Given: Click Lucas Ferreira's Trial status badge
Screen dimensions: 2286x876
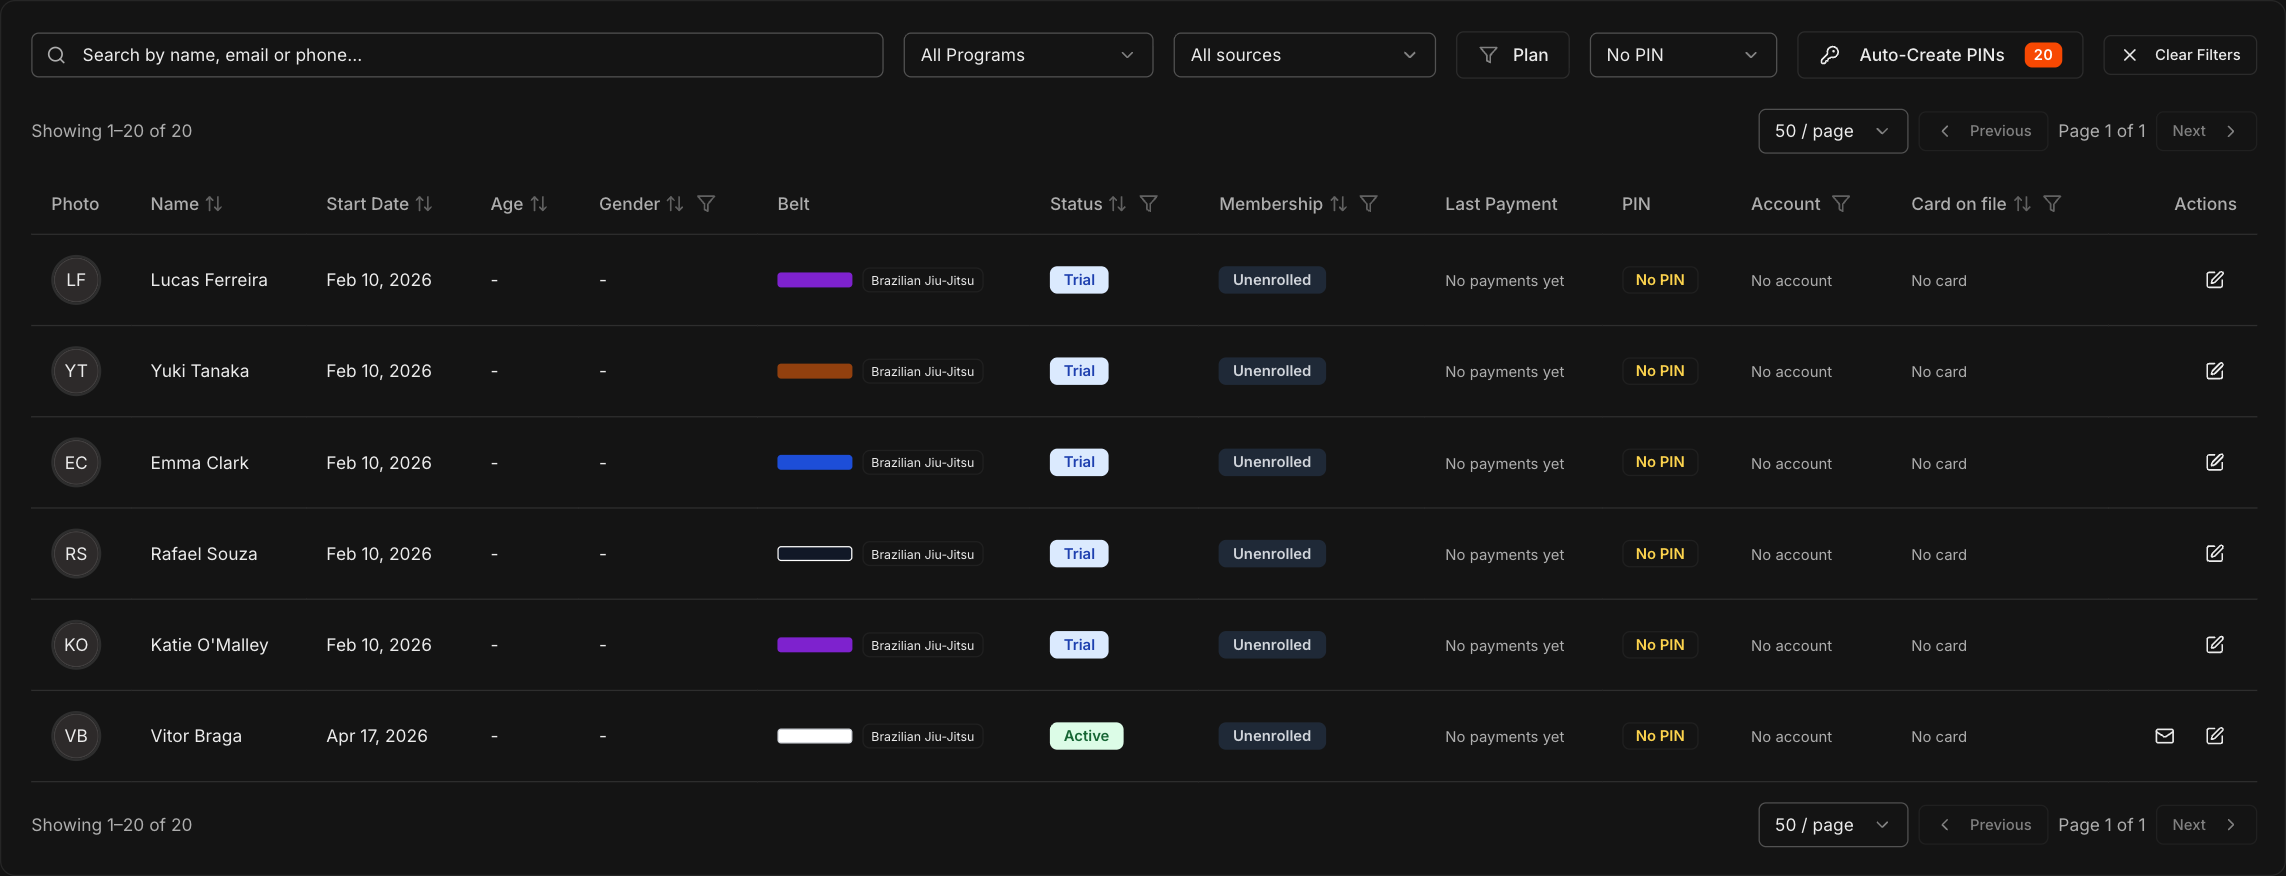Looking at the screenshot, I should [1079, 280].
